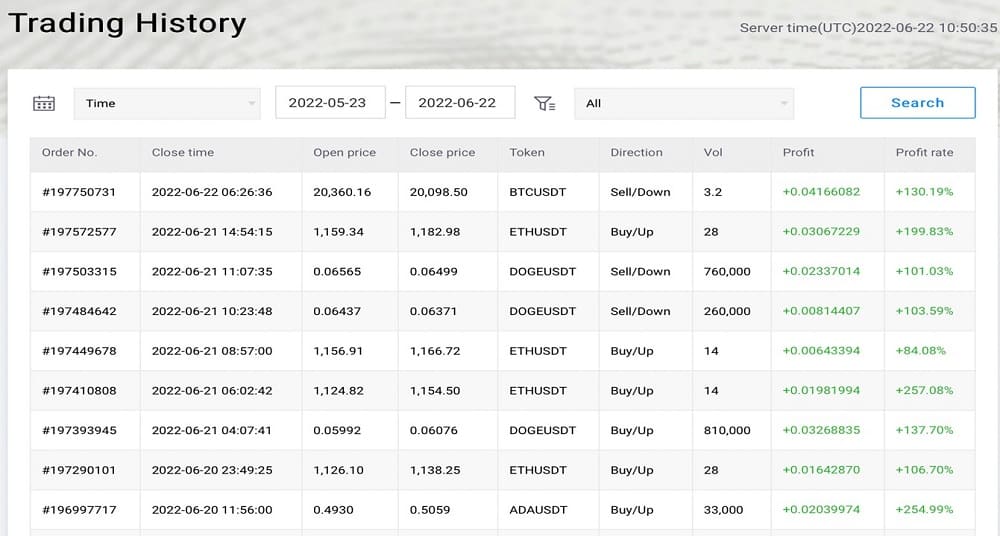Open the All filter dropdown
The image size is (1000, 536).
[x=684, y=103]
